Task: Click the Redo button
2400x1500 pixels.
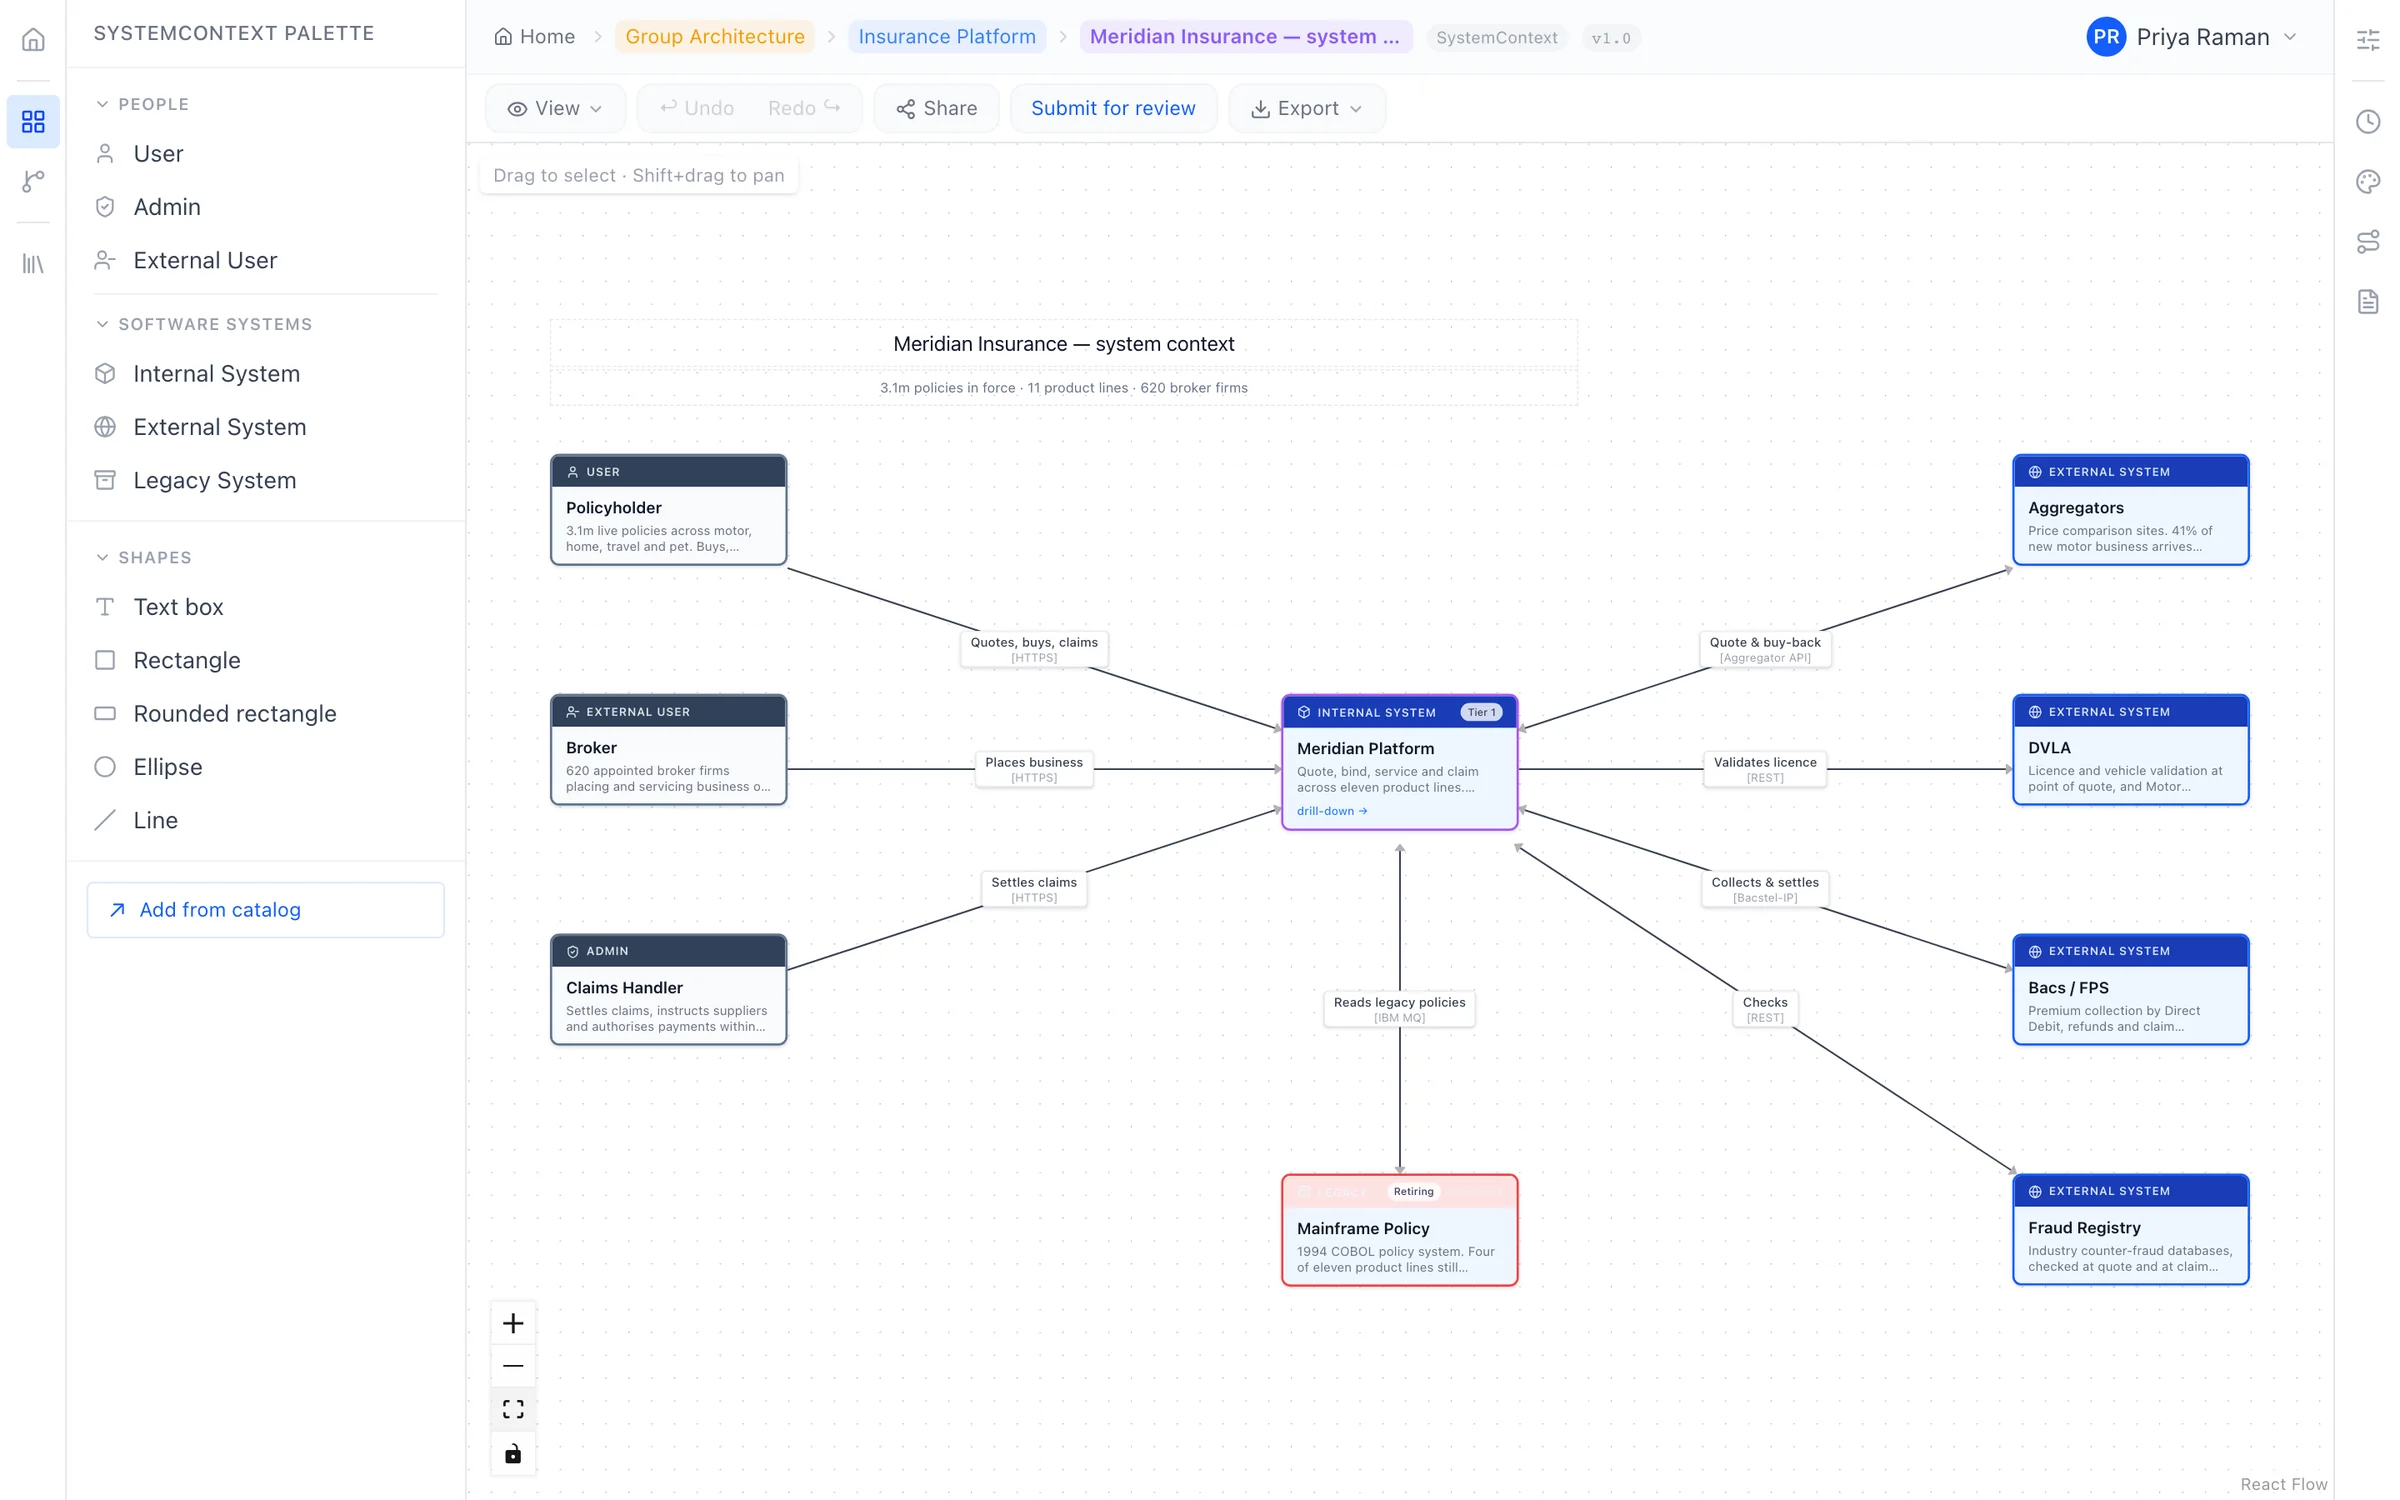Action: 804,108
